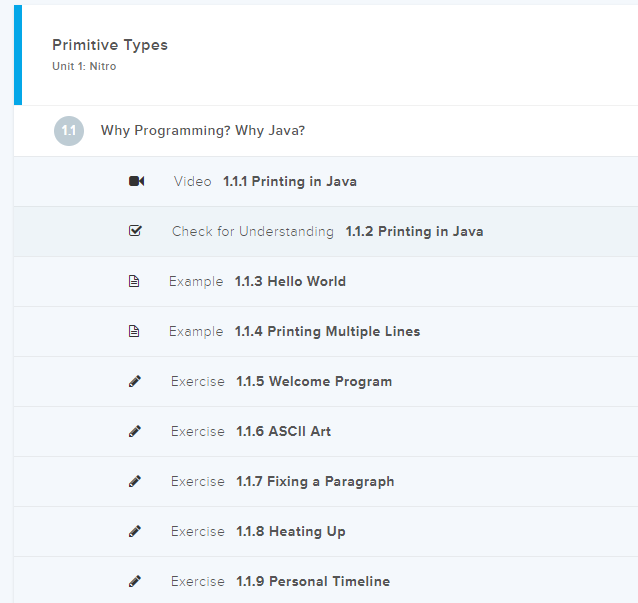This screenshot has width=638, height=603.
Task: Click the 1.1 lesson number badge
Action: tap(69, 131)
